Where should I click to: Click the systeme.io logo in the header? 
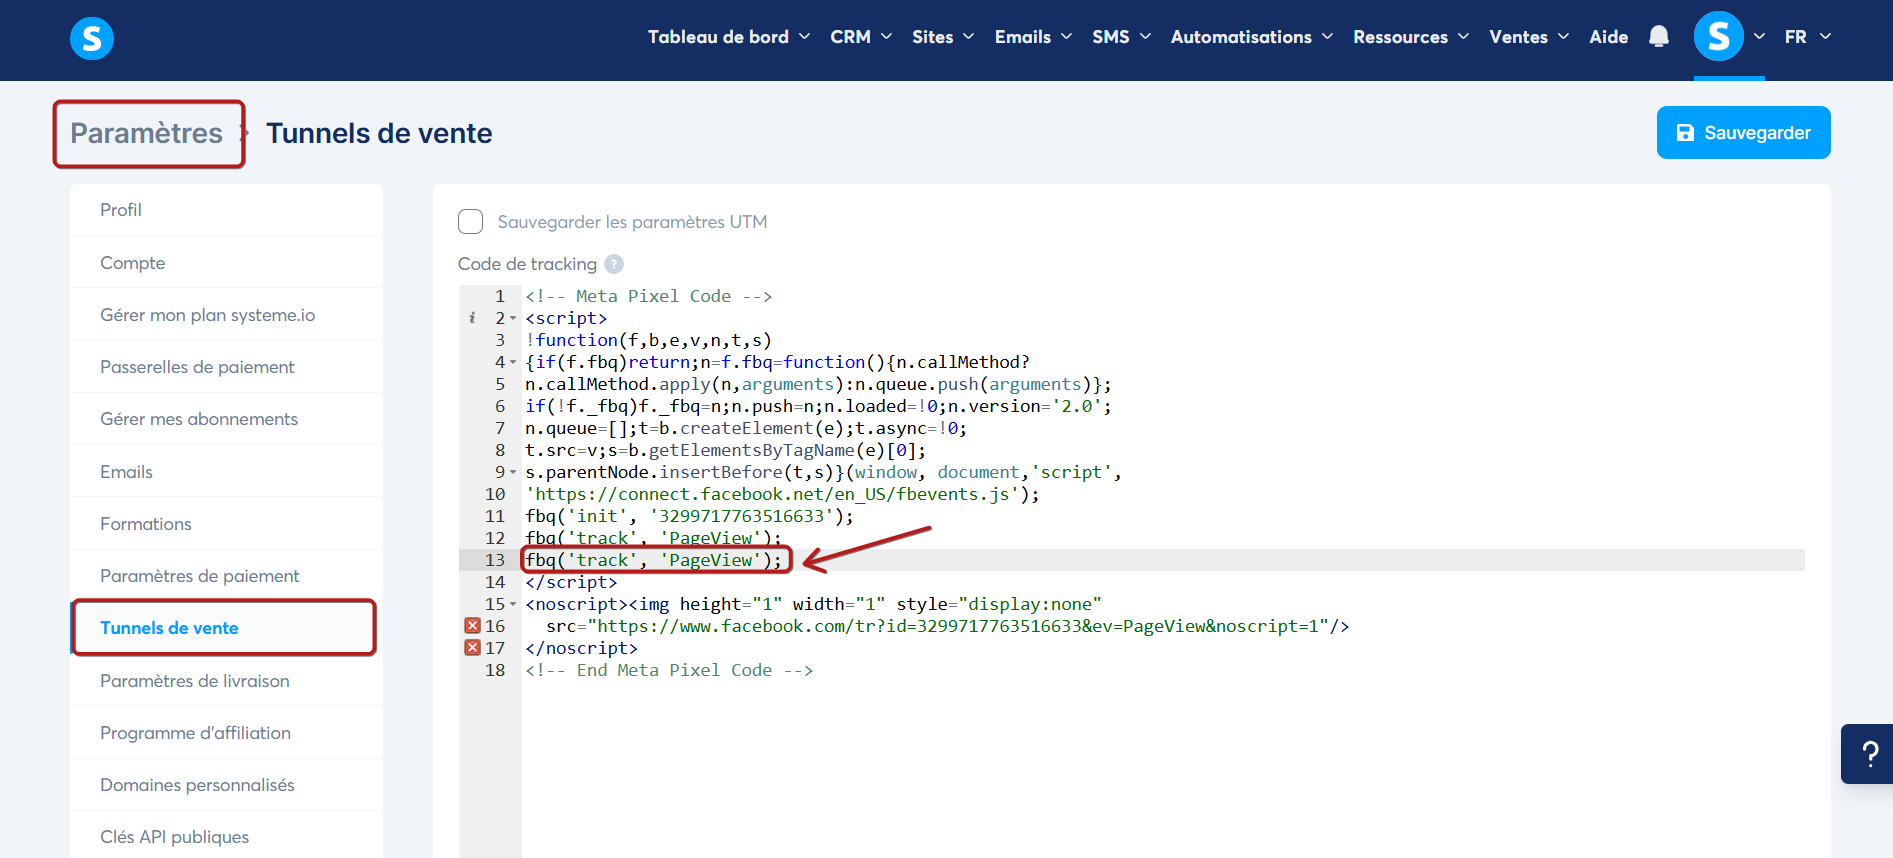point(92,38)
